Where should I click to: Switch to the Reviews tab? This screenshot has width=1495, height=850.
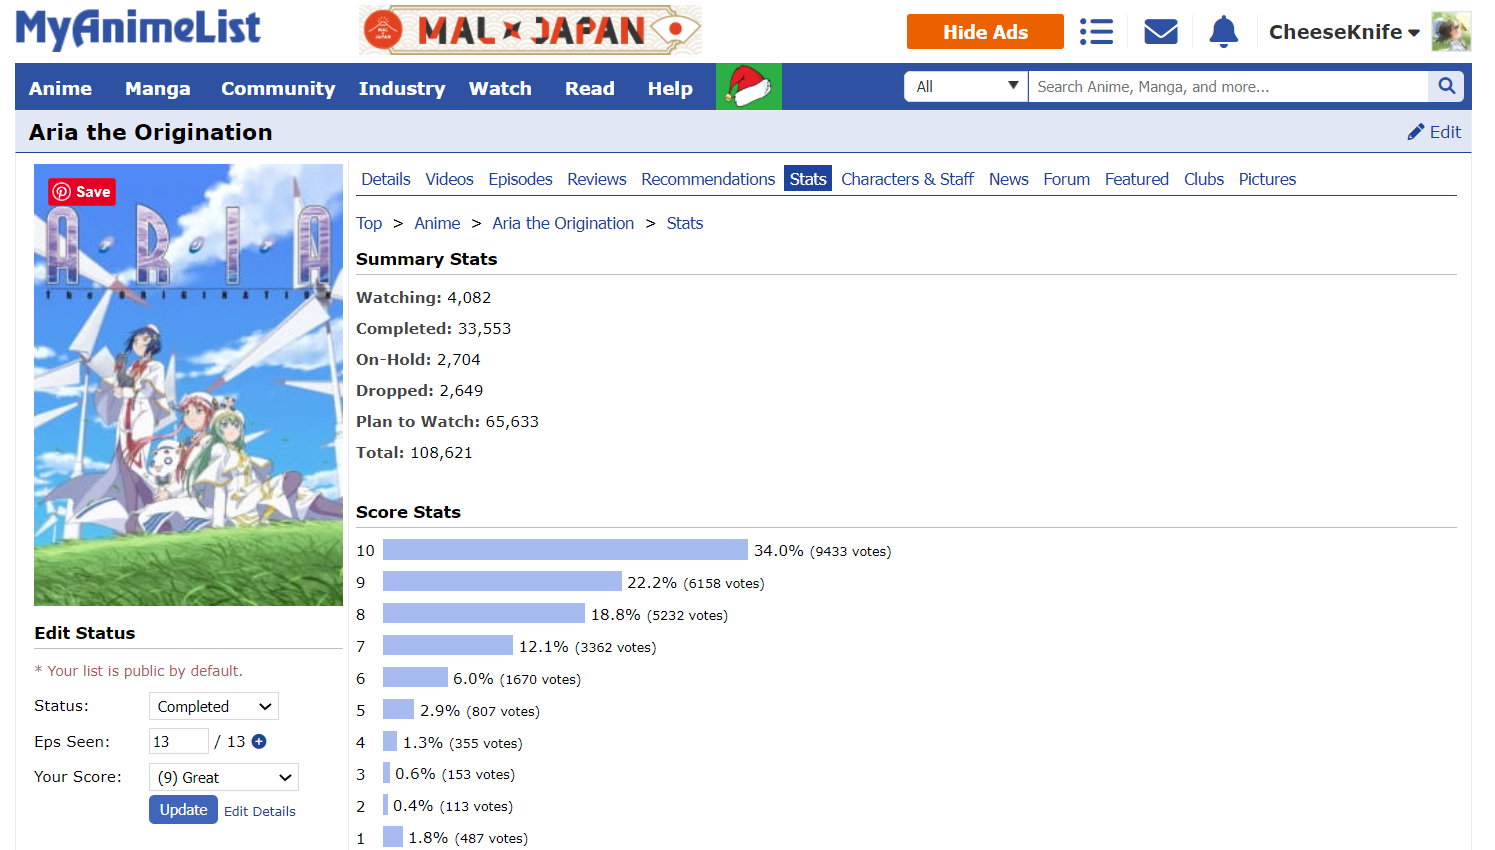[597, 179]
